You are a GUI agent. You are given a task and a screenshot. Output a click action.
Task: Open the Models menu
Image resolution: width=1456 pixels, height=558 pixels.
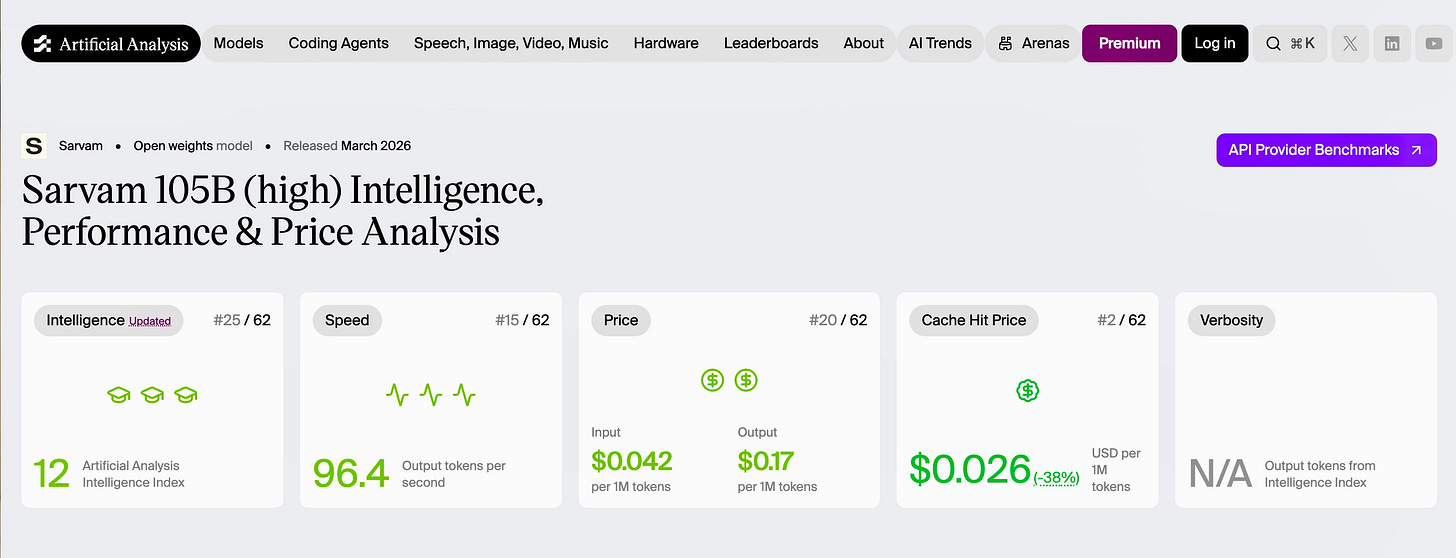[x=239, y=43]
